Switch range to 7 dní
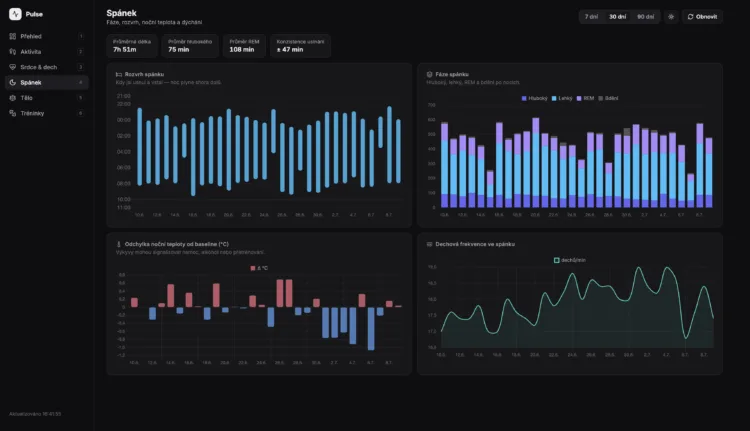The image size is (750, 431). (x=591, y=17)
